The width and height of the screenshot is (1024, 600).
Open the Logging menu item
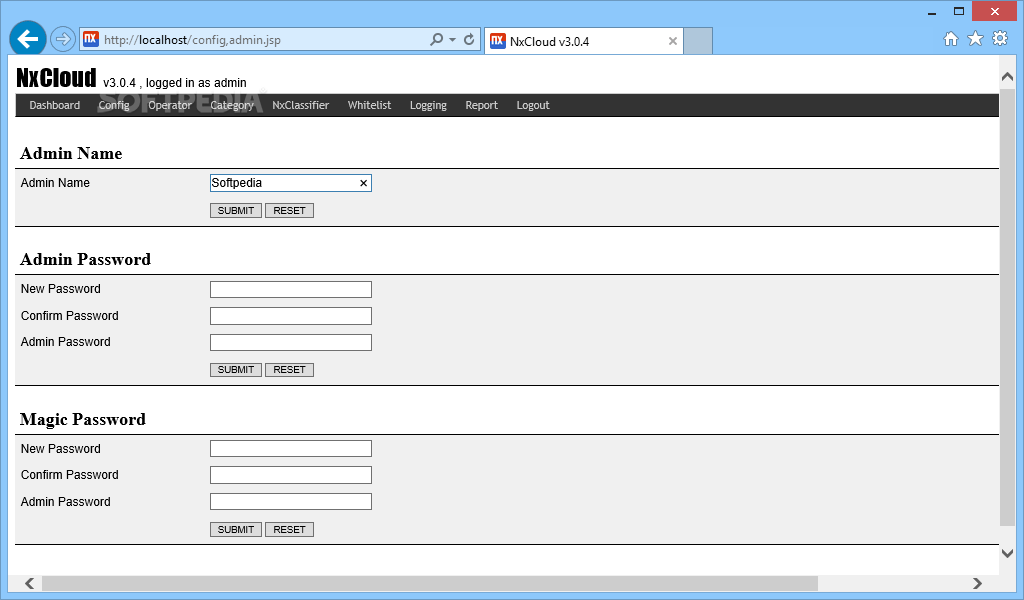(428, 105)
